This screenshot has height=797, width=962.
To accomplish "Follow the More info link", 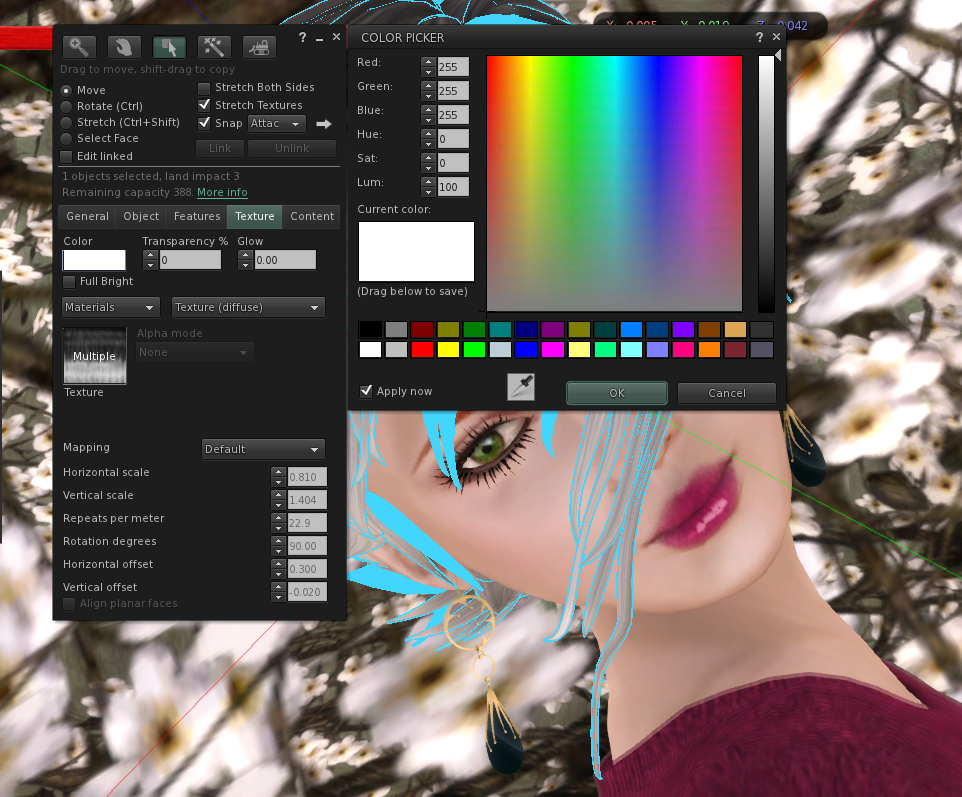I will coord(222,192).
